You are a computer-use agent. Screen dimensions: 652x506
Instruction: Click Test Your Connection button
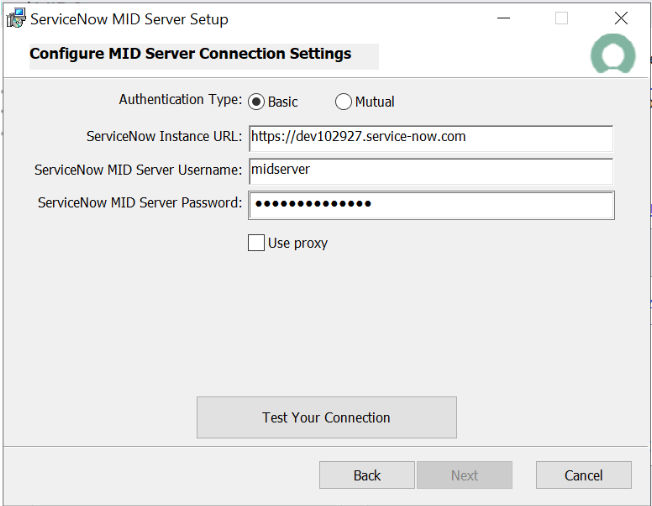[326, 417]
